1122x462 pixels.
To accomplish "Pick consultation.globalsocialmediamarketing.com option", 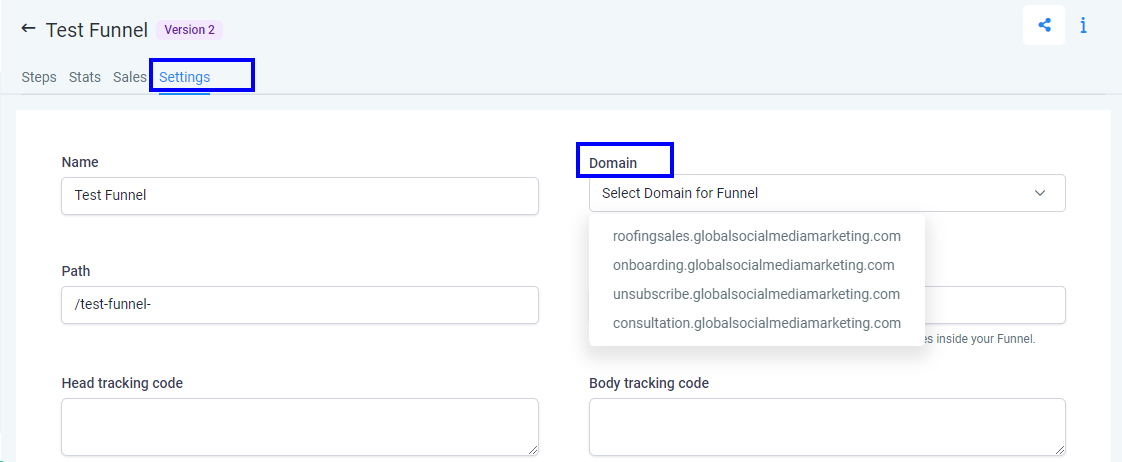I will [x=756, y=323].
